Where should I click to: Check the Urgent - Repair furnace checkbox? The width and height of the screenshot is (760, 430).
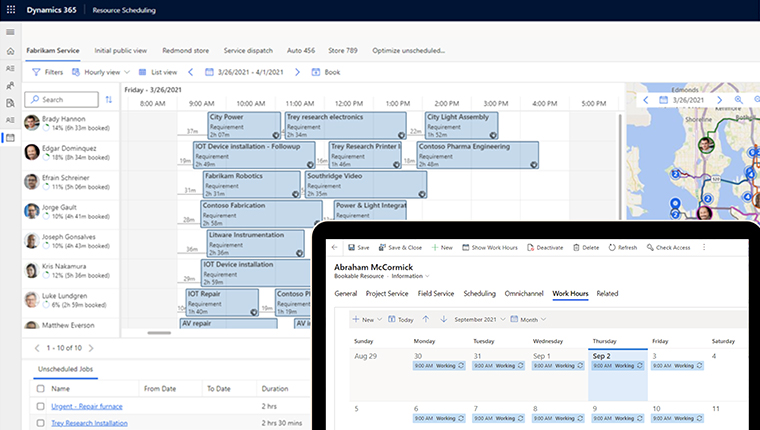click(40, 407)
